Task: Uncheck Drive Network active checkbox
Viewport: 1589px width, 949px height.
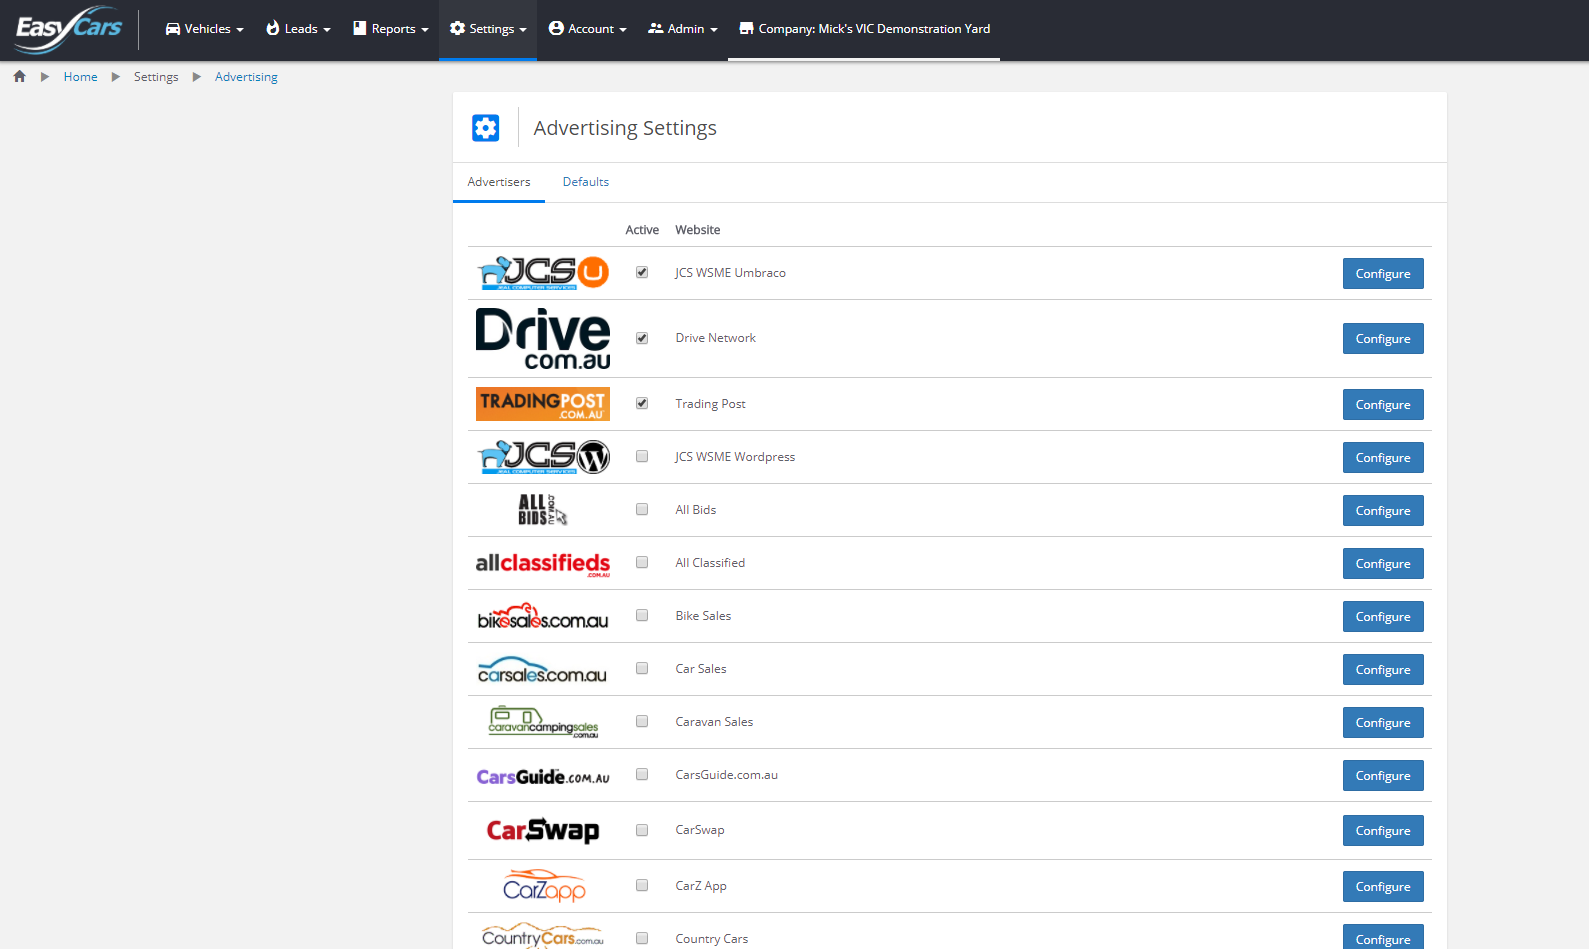Action: point(642,338)
